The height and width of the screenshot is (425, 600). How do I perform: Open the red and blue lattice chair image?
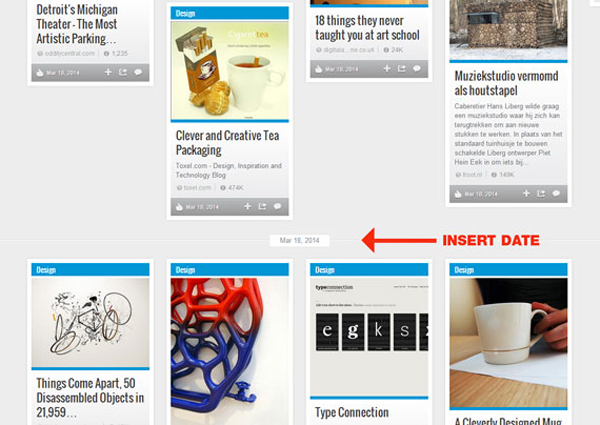point(230,351)
